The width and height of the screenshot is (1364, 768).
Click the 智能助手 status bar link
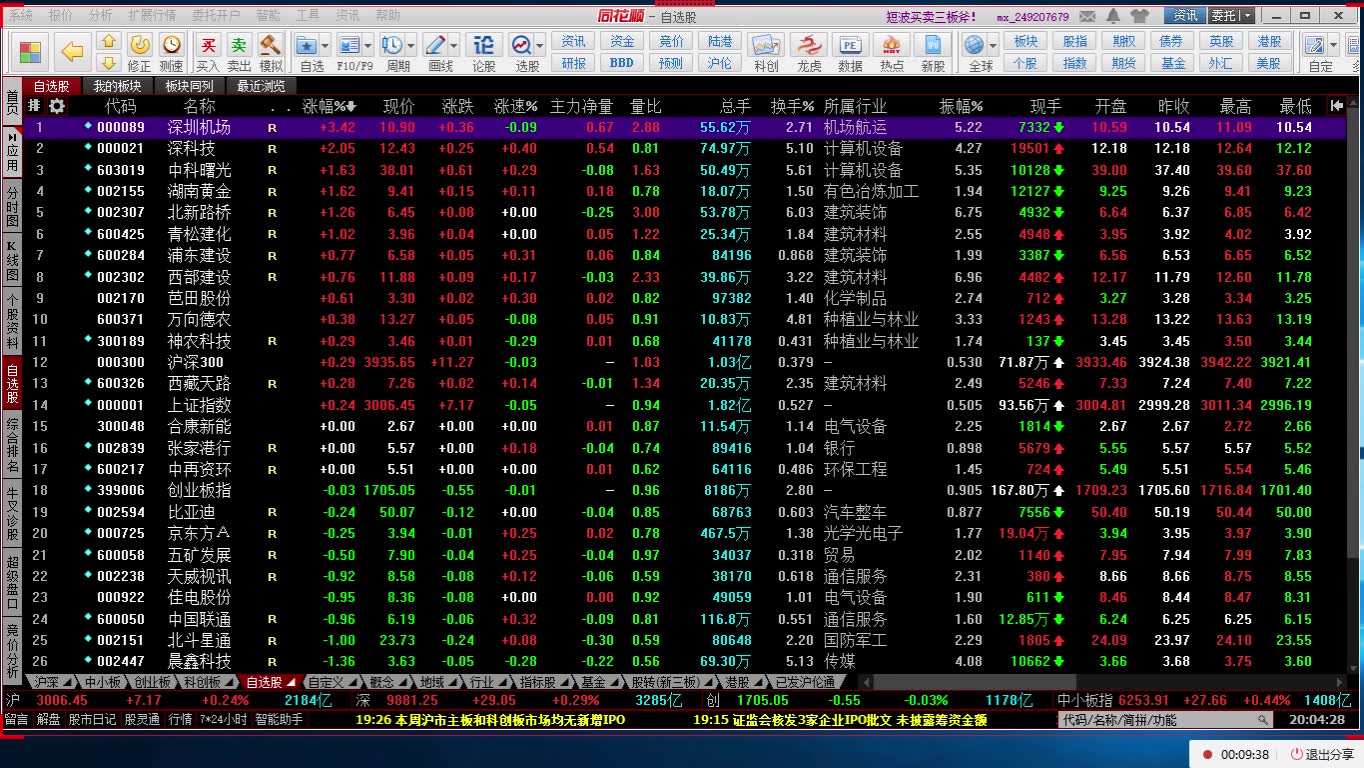tap(279, 719)
